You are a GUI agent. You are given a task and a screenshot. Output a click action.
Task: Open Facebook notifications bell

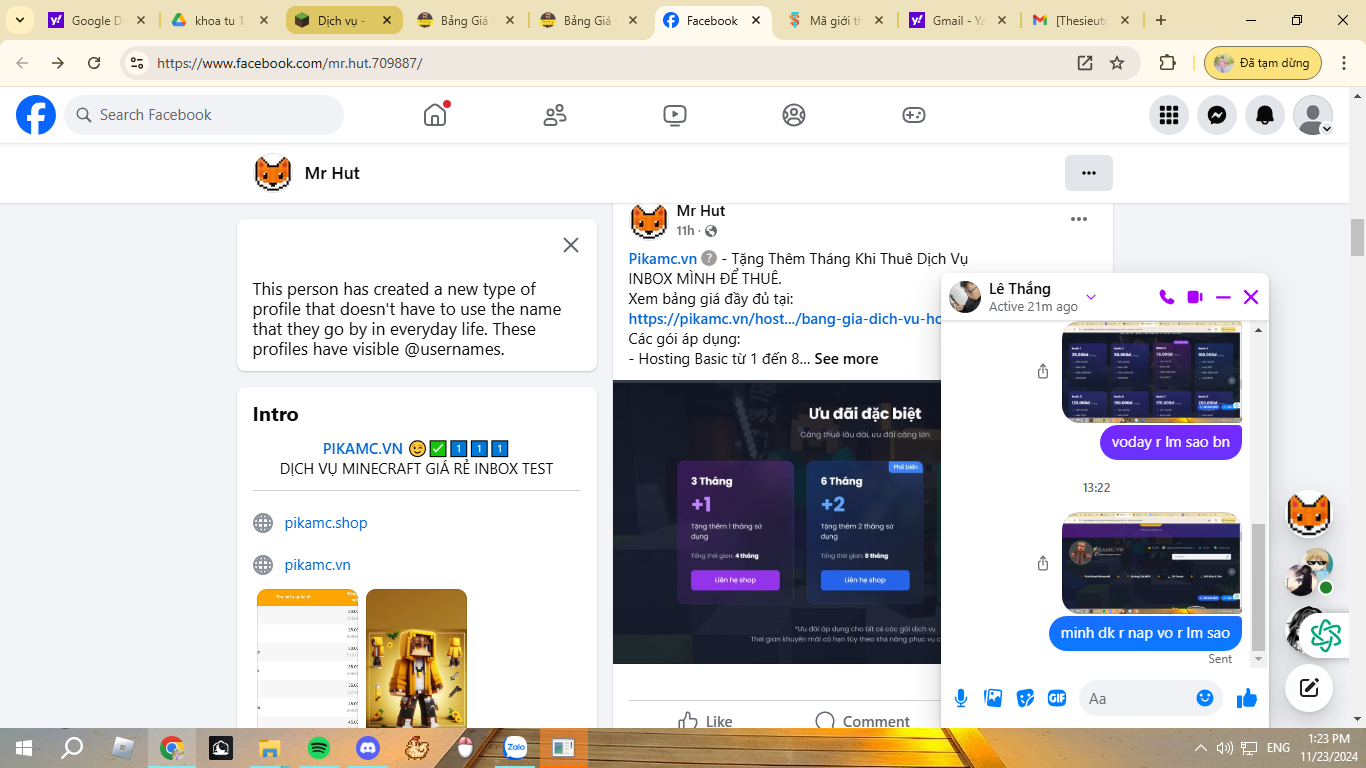[x=1265, y=115]
